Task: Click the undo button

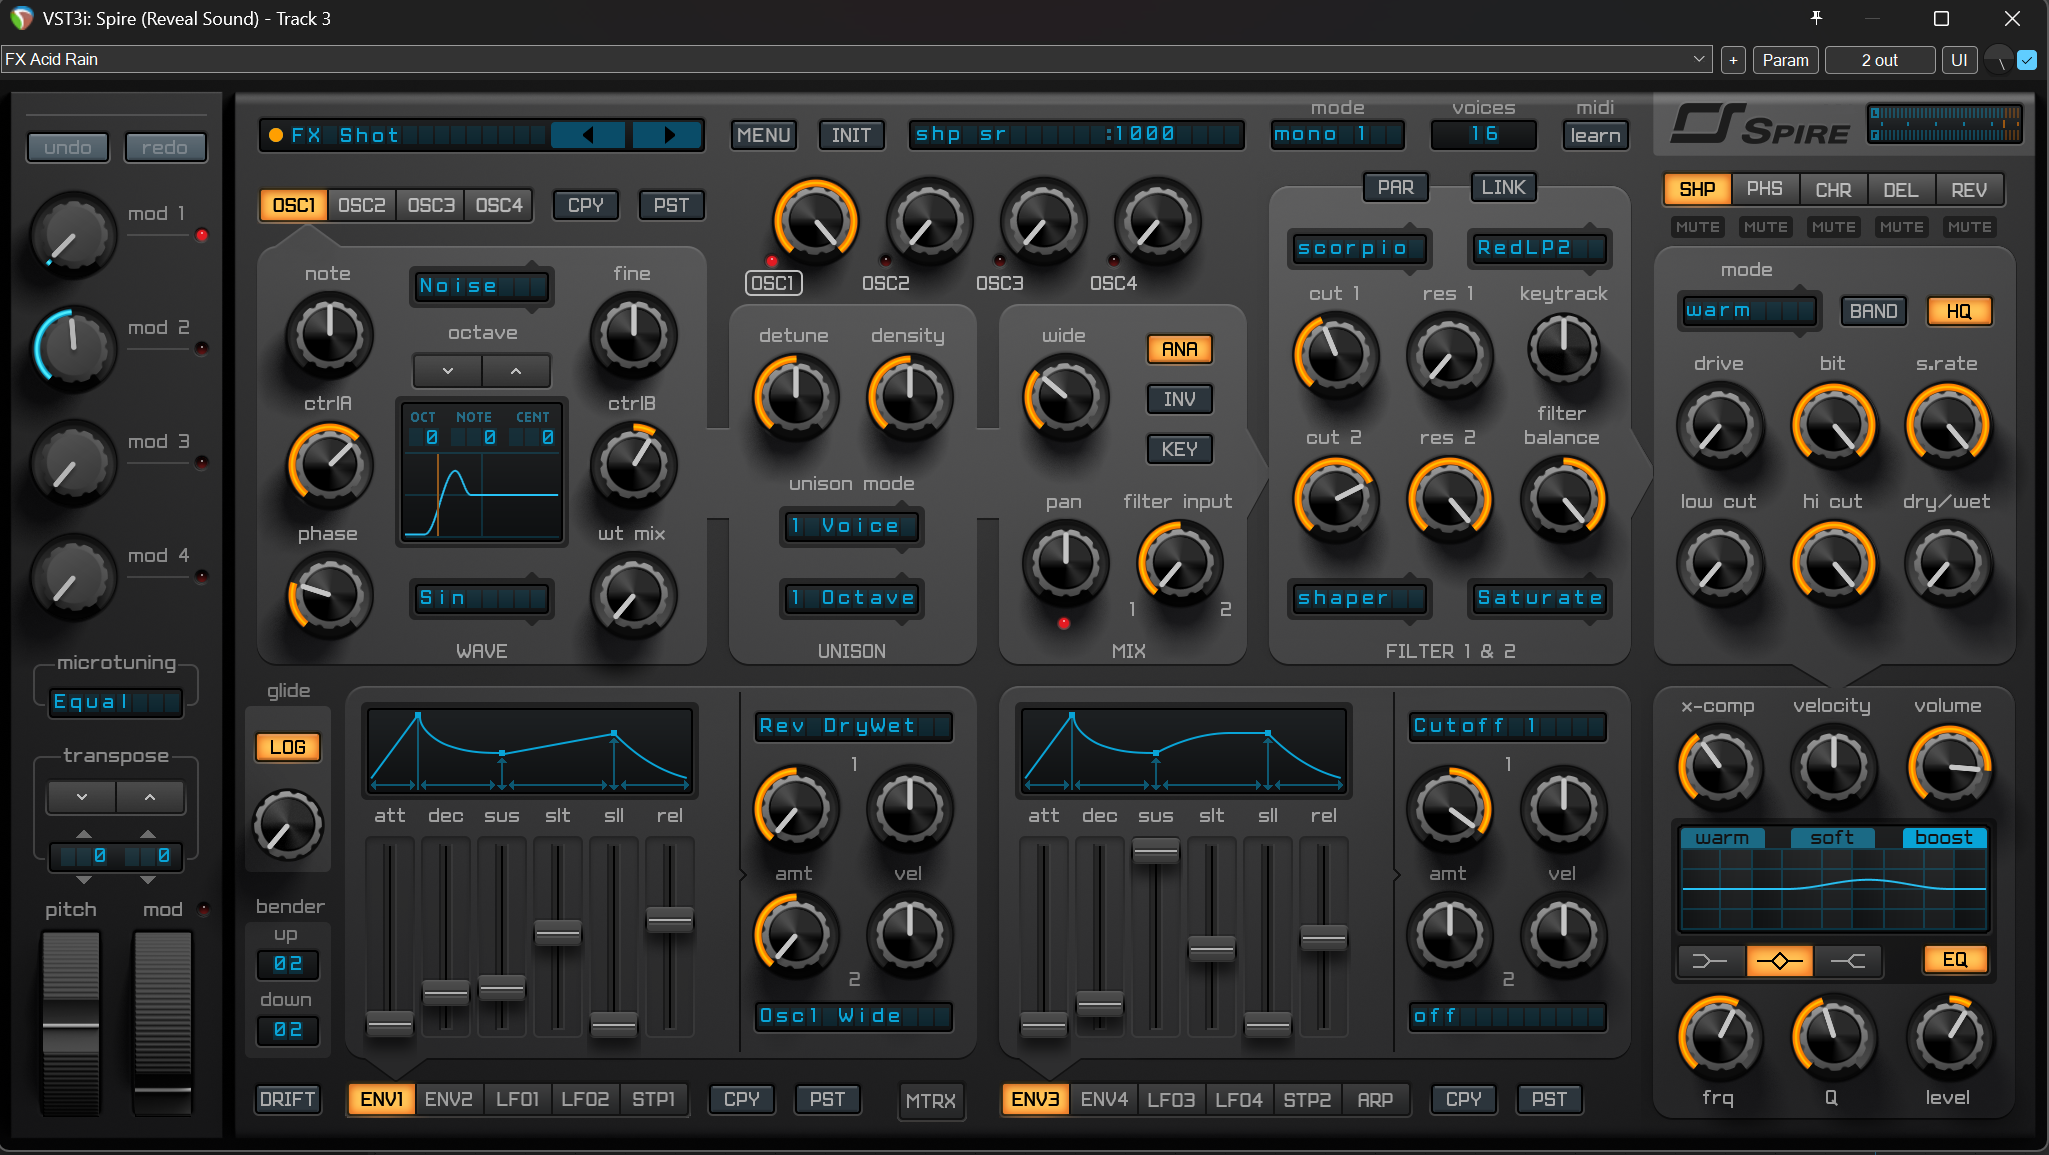Action: coord(67,147)
